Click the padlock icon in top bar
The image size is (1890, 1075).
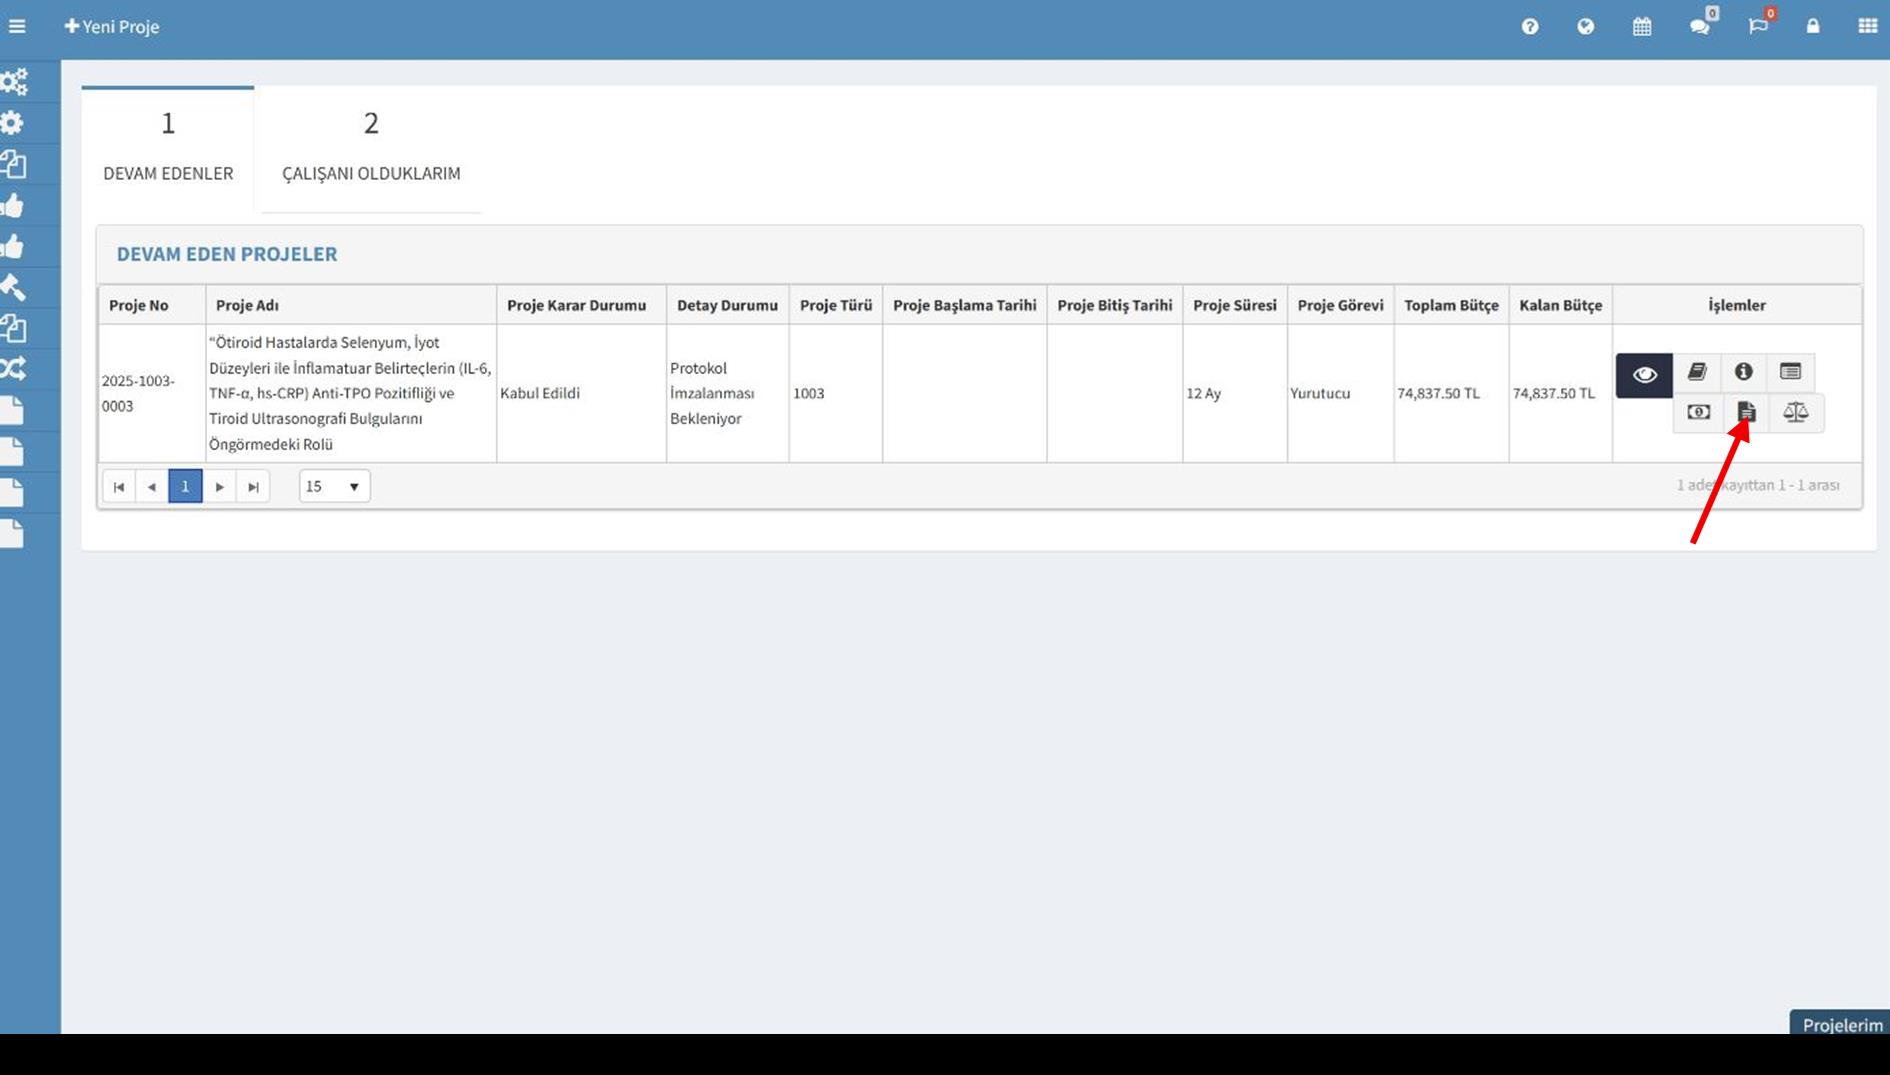pos(1813,27)
